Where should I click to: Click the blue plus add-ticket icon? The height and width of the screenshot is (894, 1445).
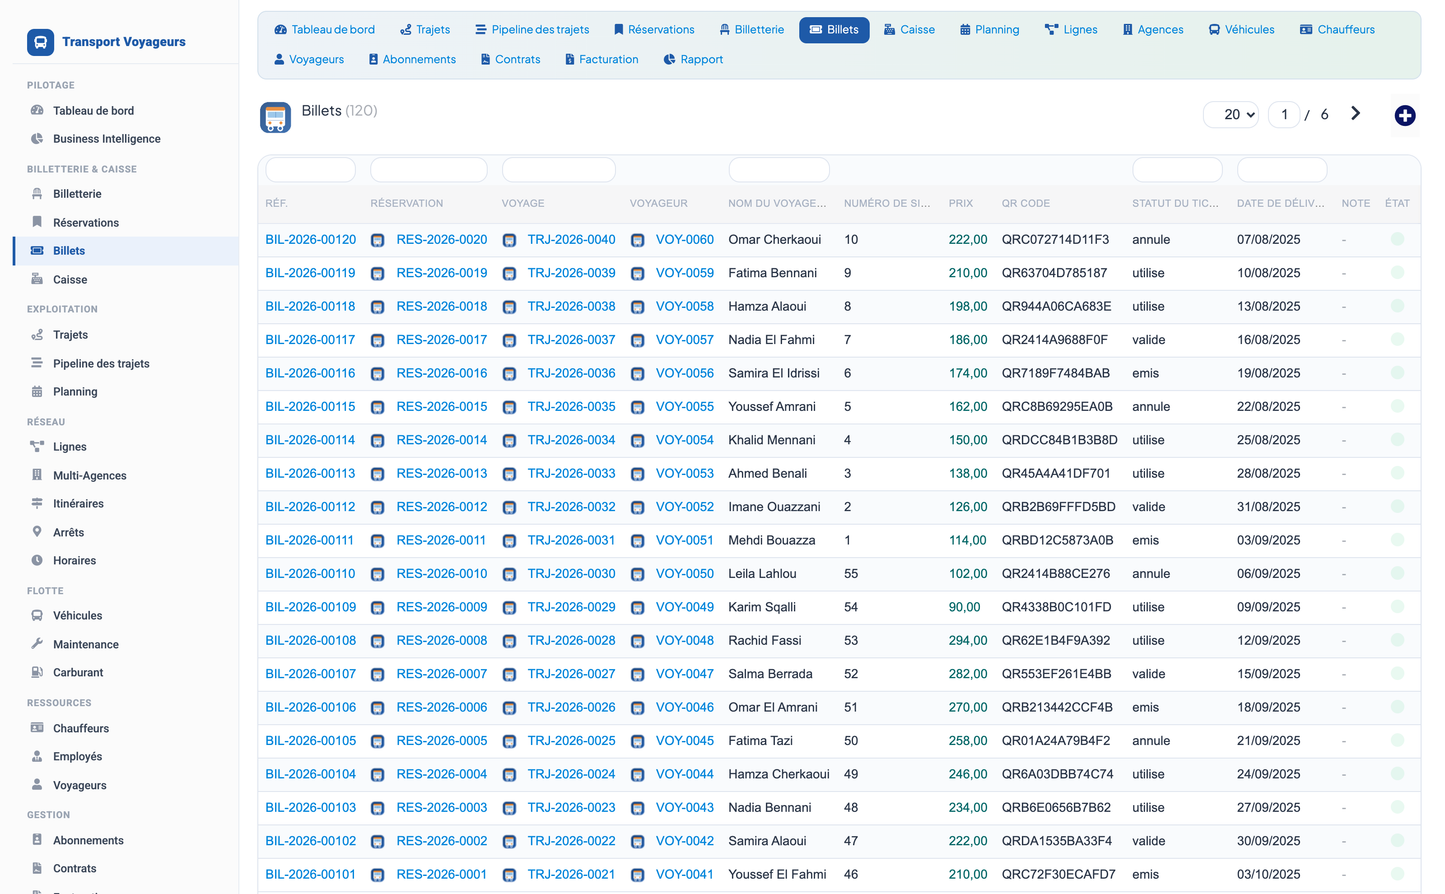pyautogui.click(x=1404, y=116)
